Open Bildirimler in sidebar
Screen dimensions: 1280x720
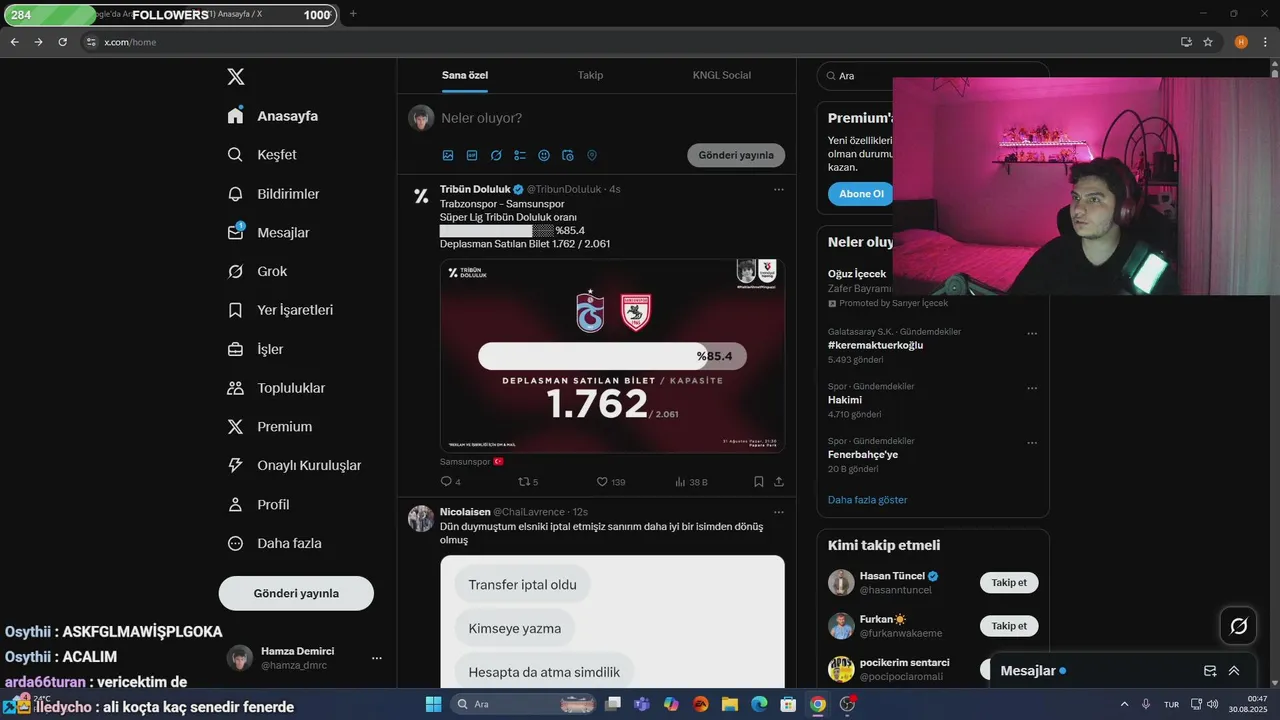[274, 194]
